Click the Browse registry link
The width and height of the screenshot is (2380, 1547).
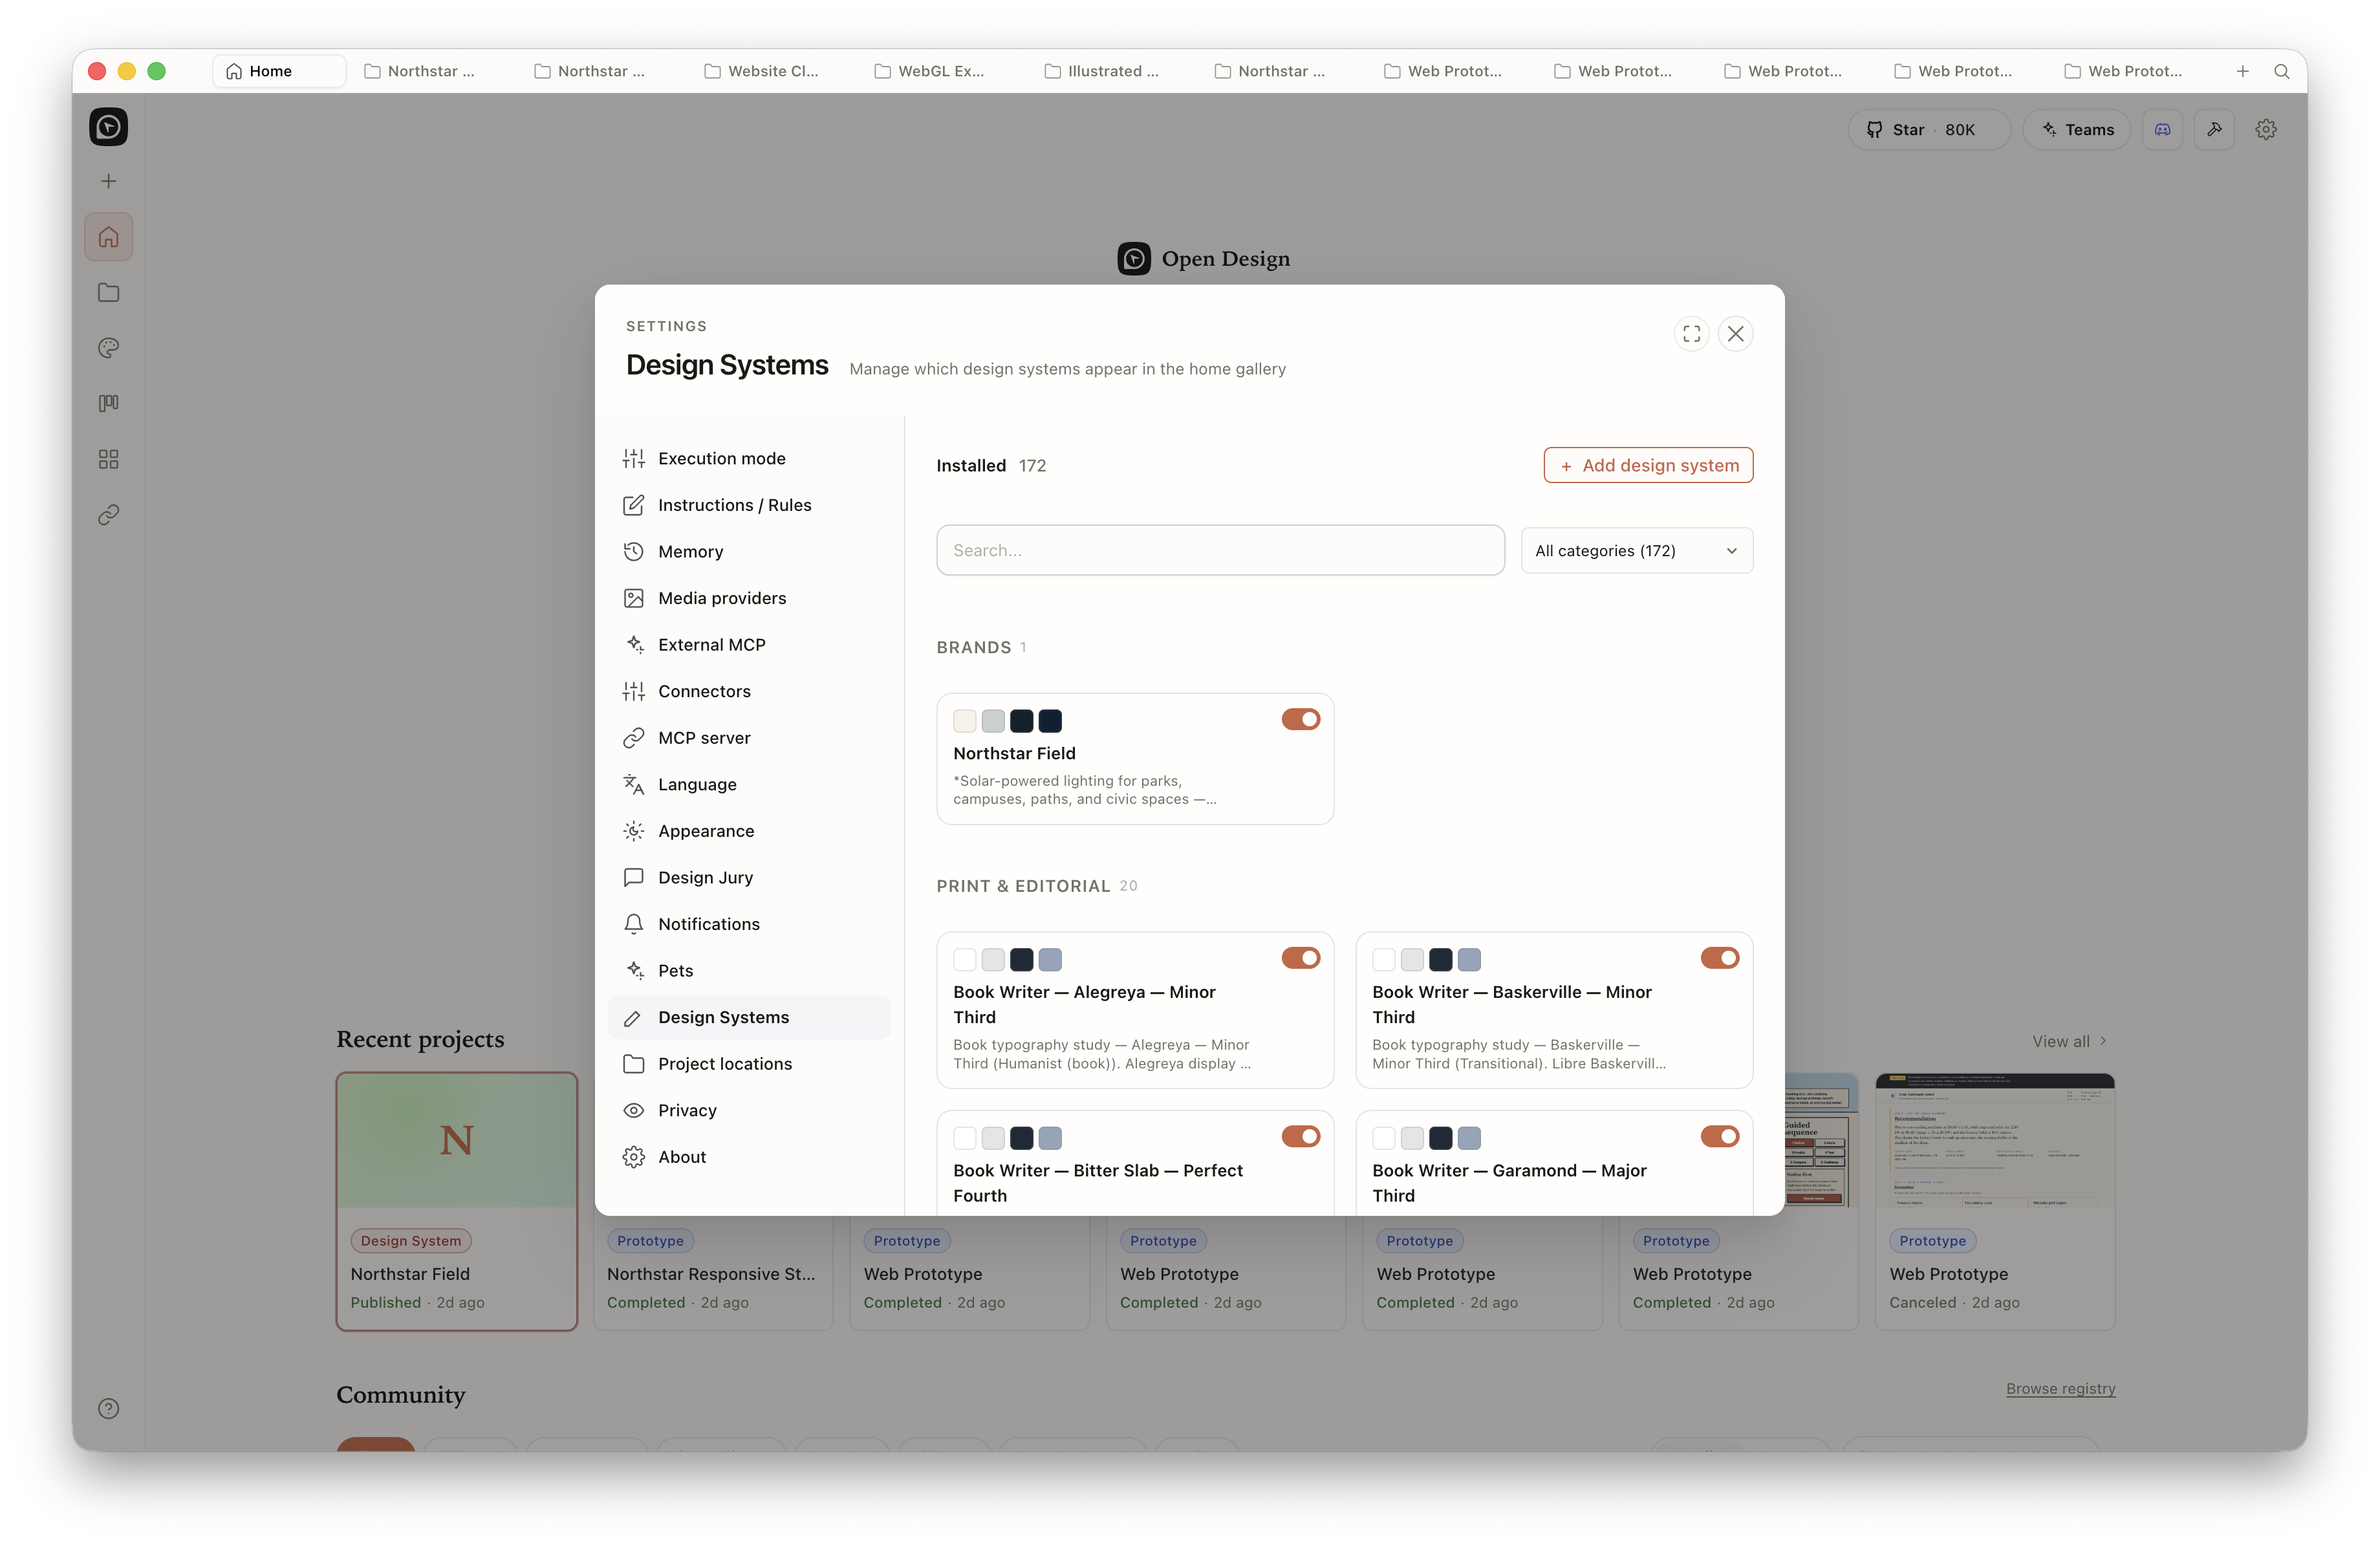[2060, 1388]
